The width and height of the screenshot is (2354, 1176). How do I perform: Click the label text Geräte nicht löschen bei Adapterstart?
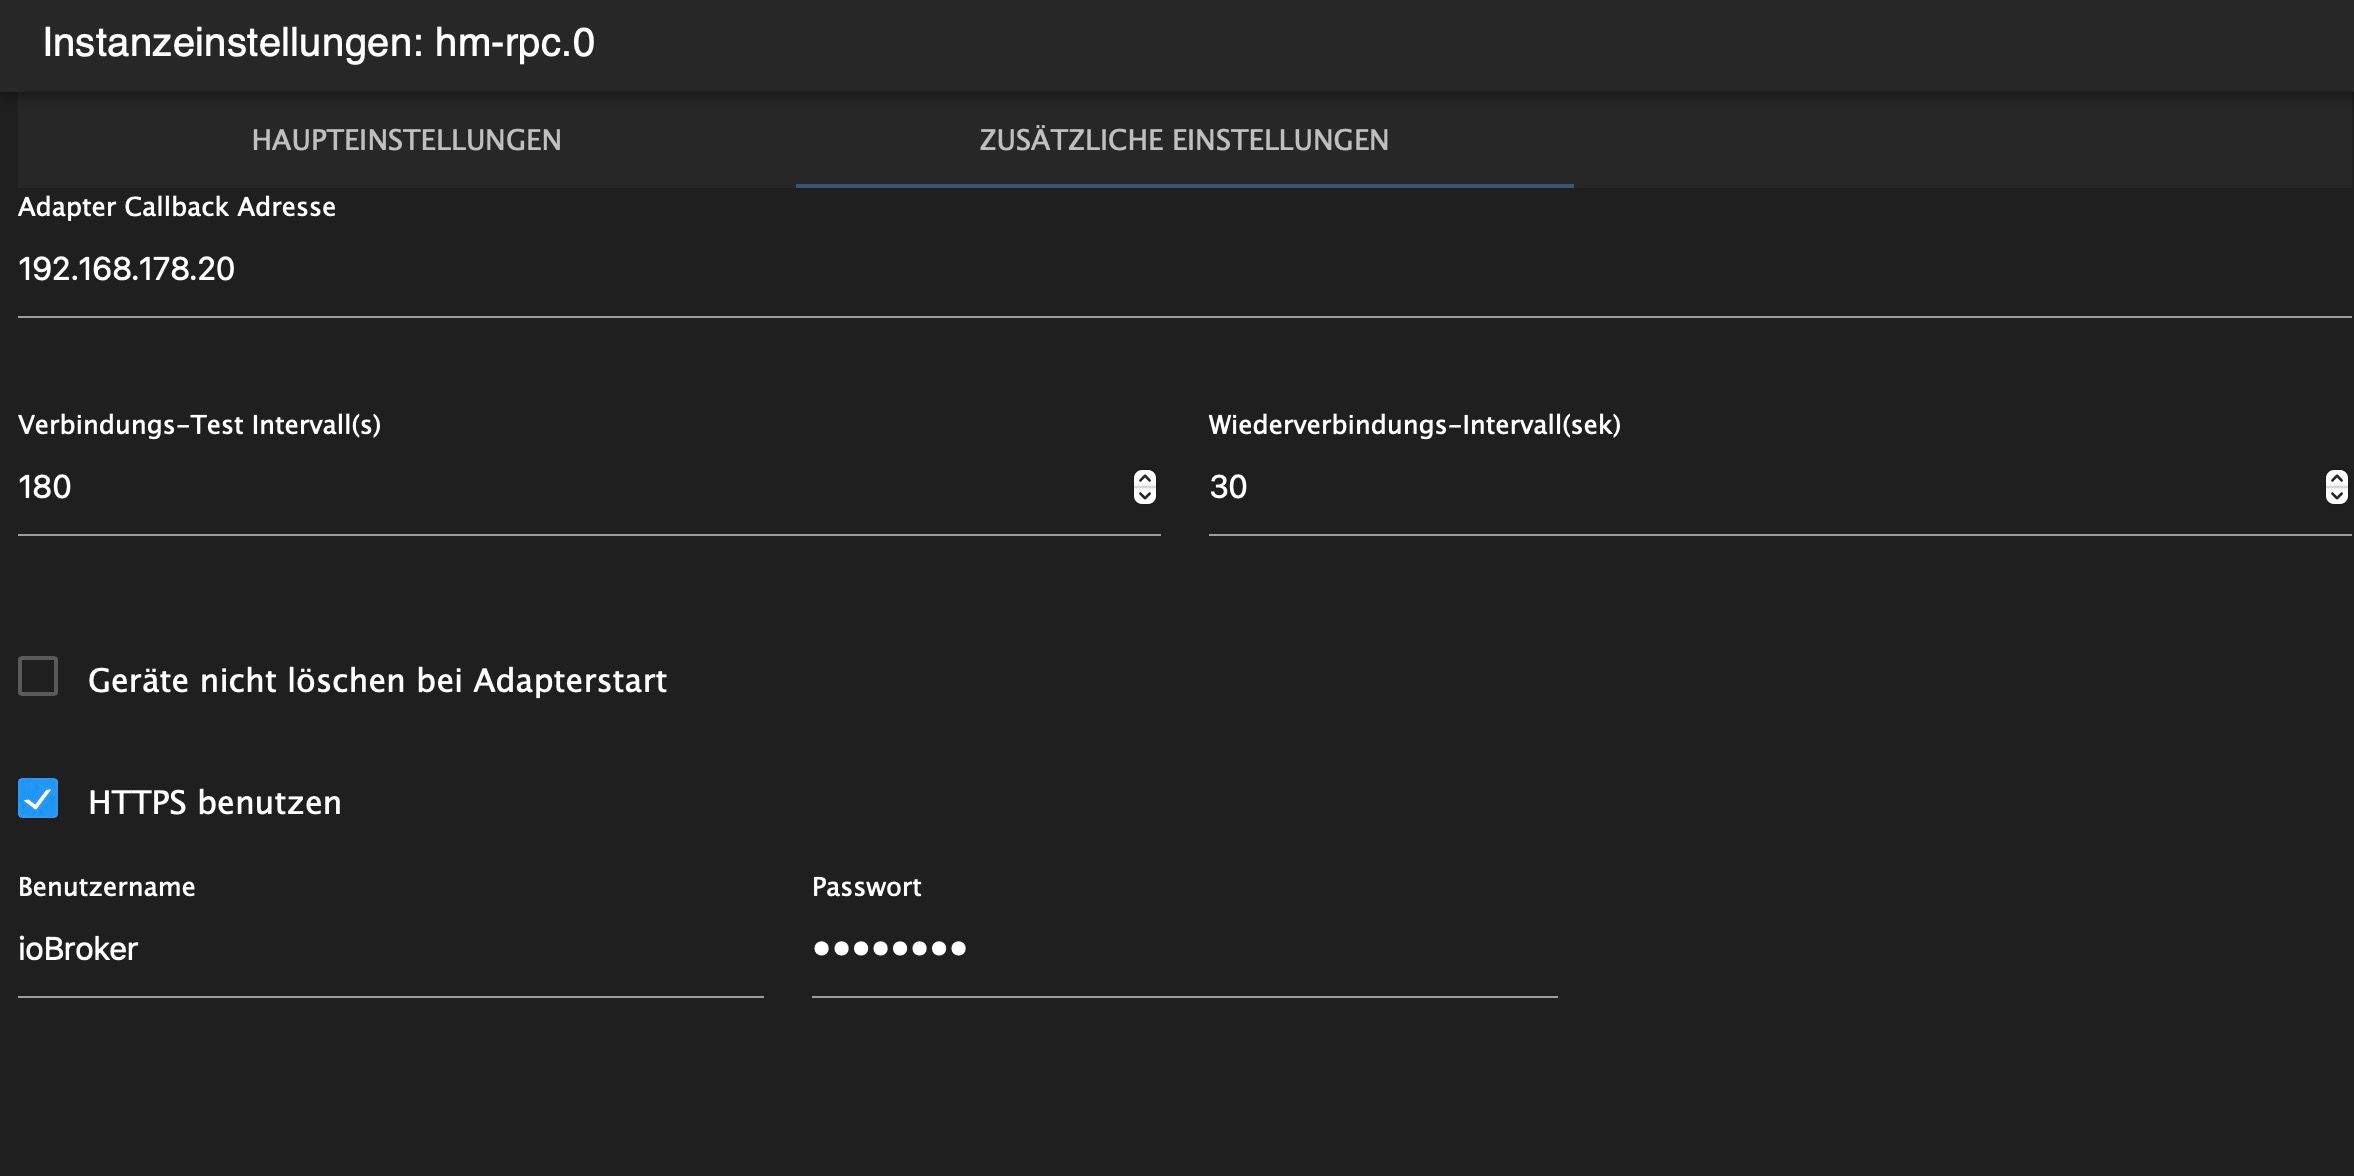377,681
